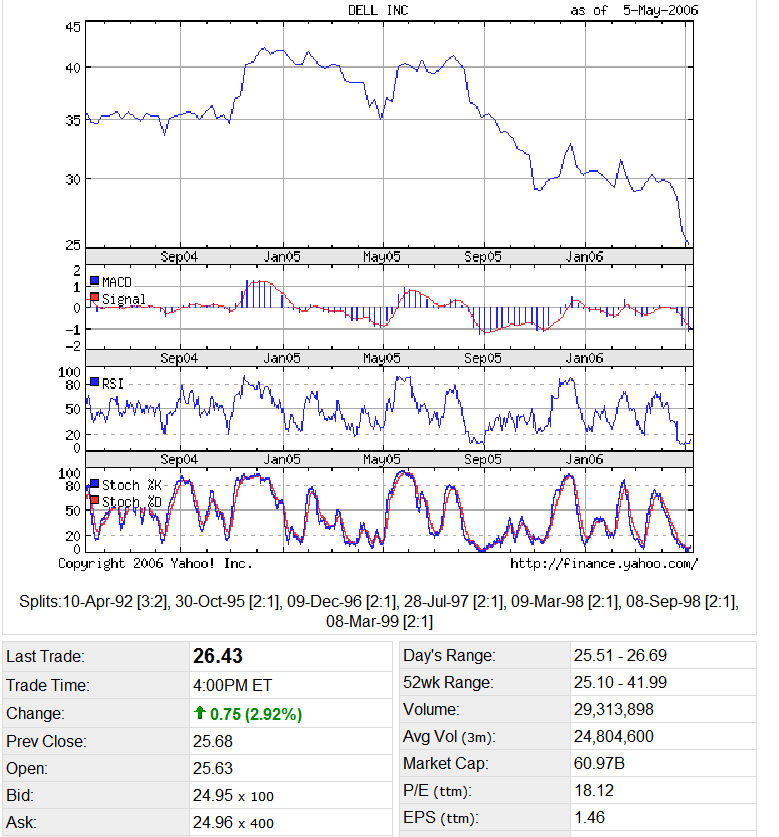Select the Bid value 24.95 x 100
The image size is (779, 837).
(233, 796)
